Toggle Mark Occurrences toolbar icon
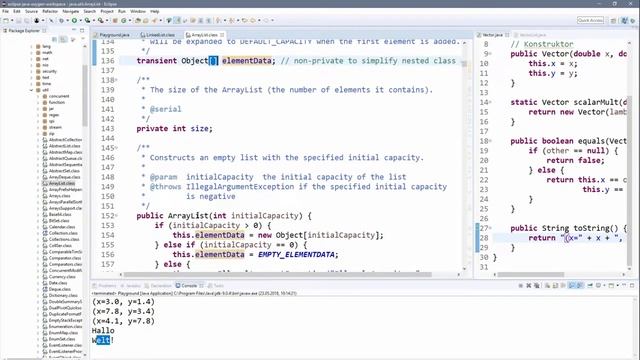Screen dimensions: 640x360 click(177, 20)
